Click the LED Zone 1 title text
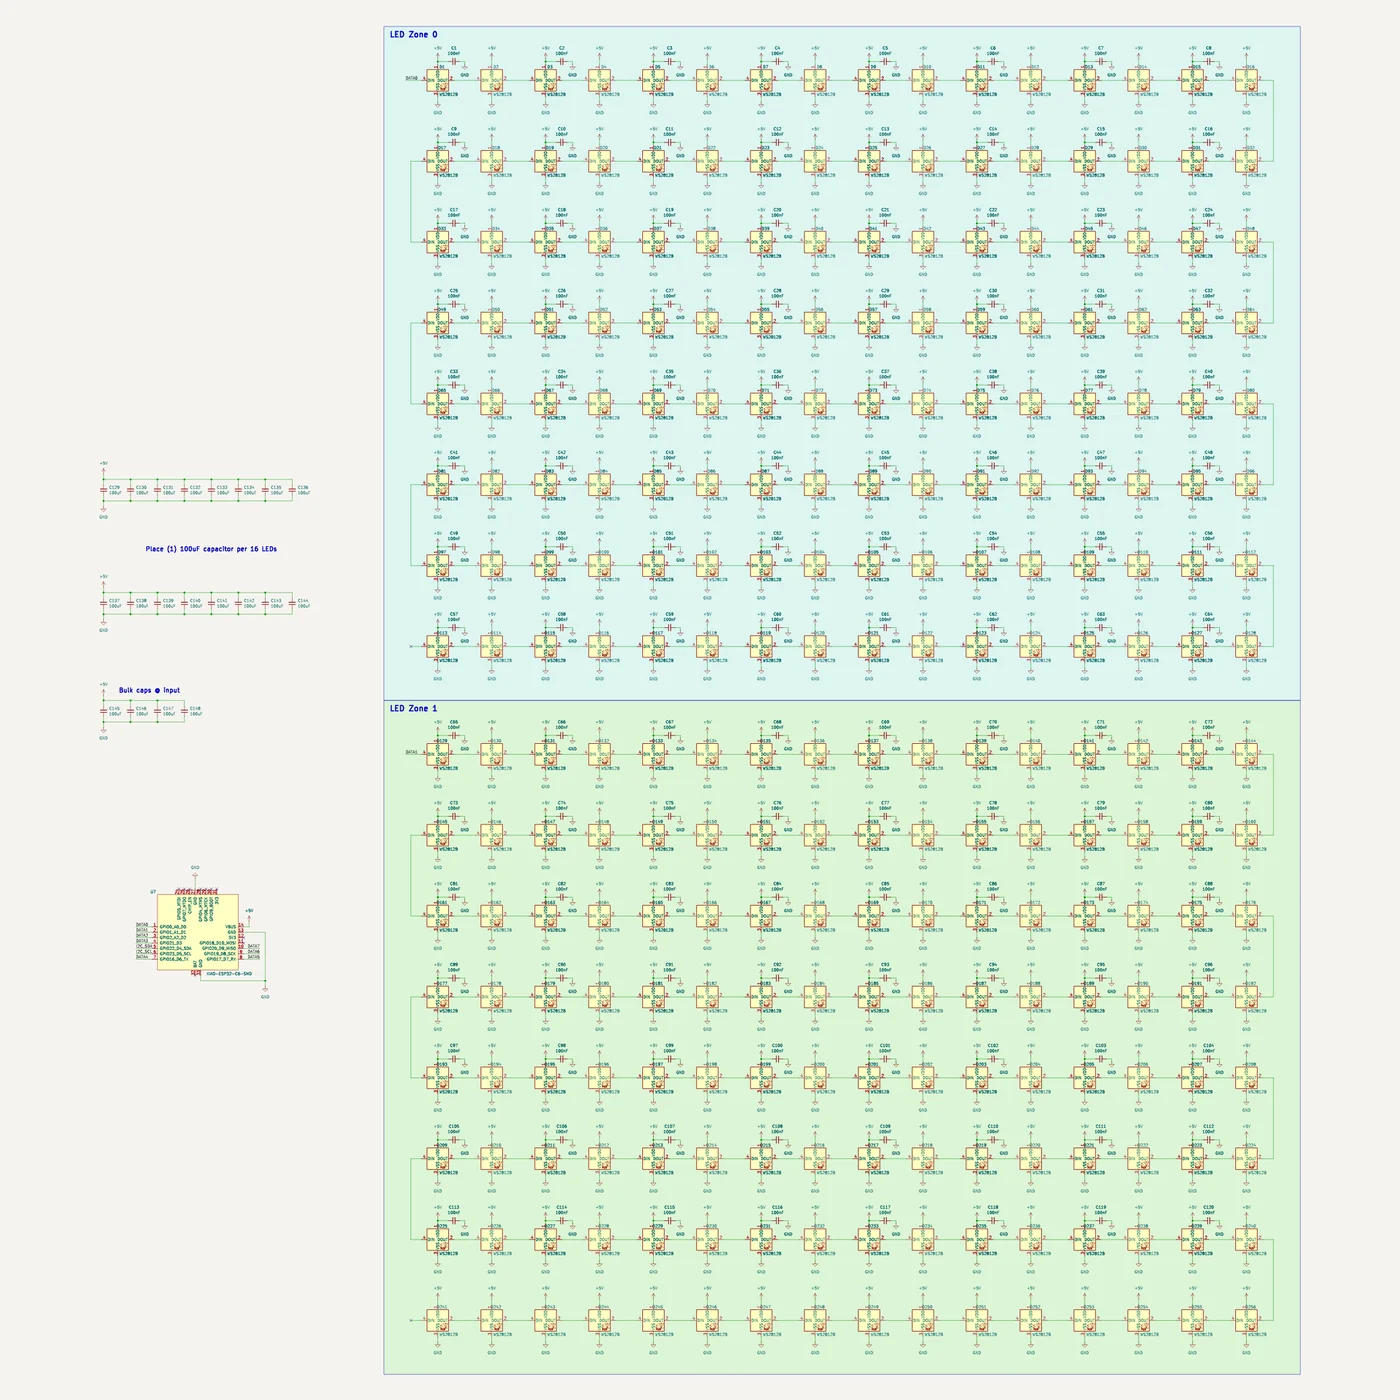 coord(413,708)
